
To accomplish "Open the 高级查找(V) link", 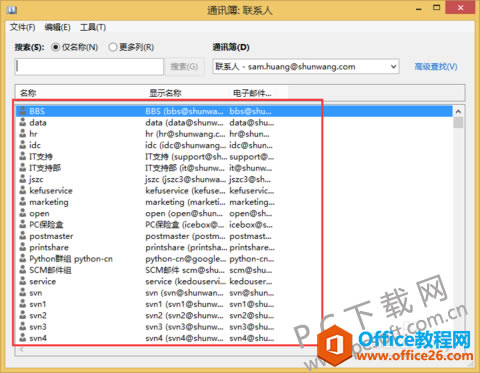I will point(436,67).
